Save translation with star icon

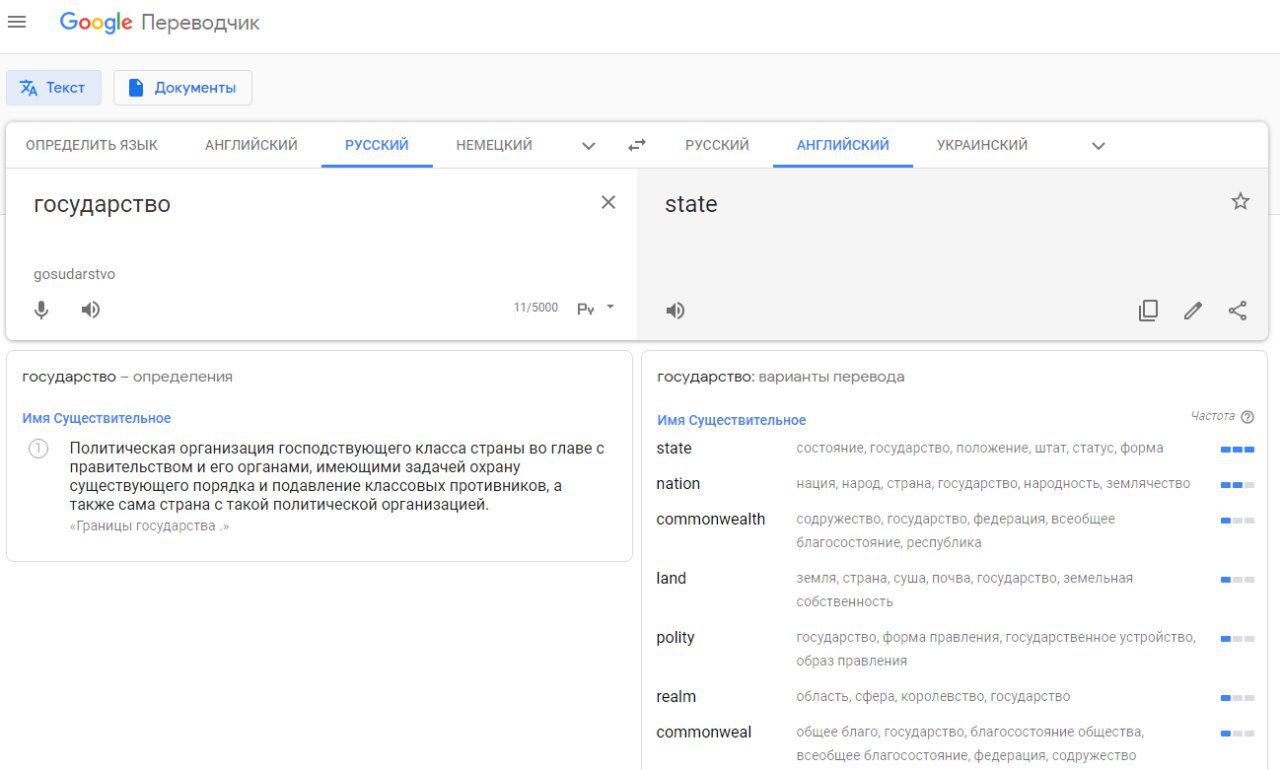1240,202
